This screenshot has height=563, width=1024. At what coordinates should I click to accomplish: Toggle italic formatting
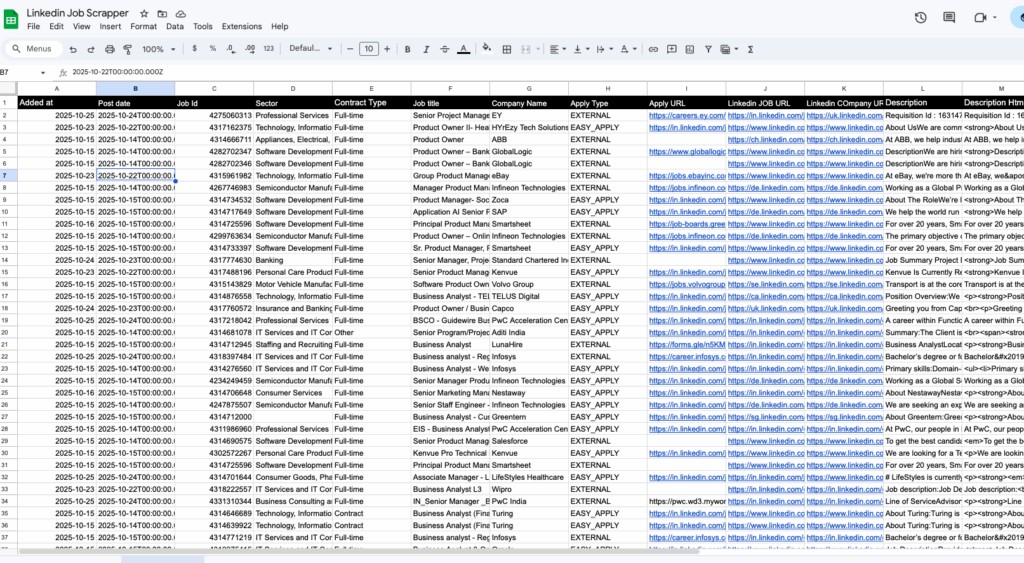[x=426, y=49]
